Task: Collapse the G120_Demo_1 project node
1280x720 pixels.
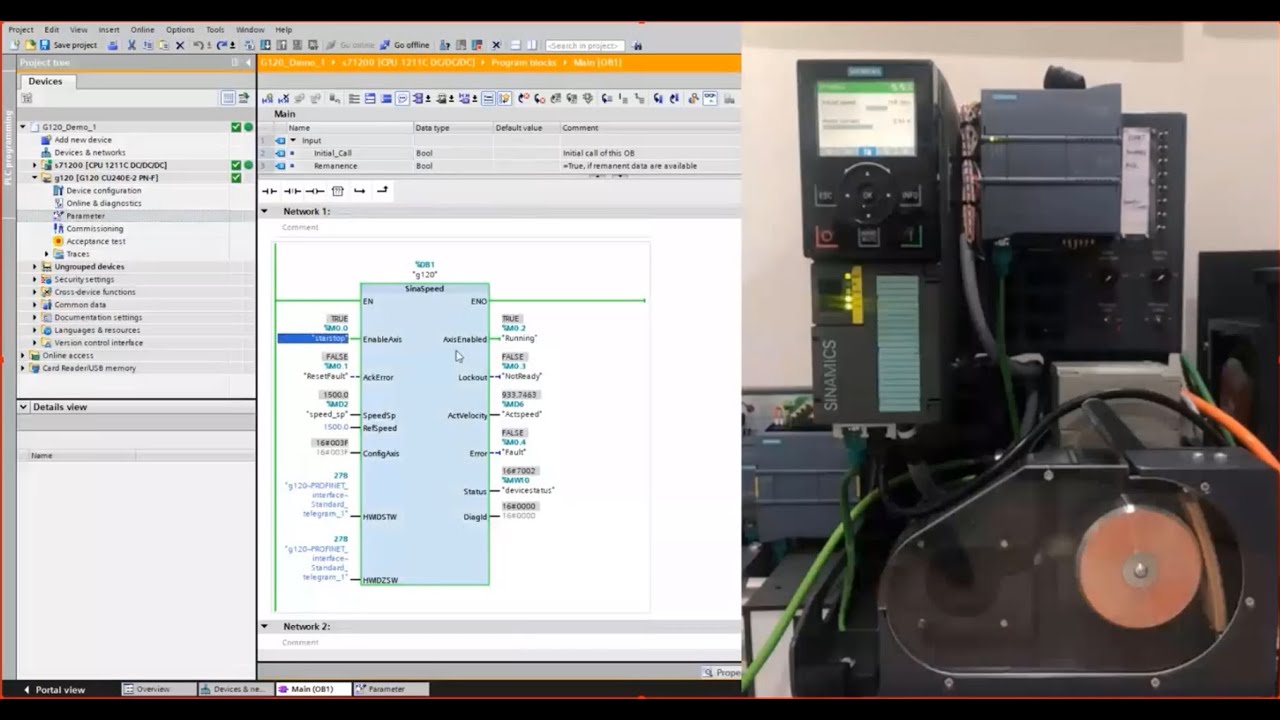Action: click(x=23, y=127)
